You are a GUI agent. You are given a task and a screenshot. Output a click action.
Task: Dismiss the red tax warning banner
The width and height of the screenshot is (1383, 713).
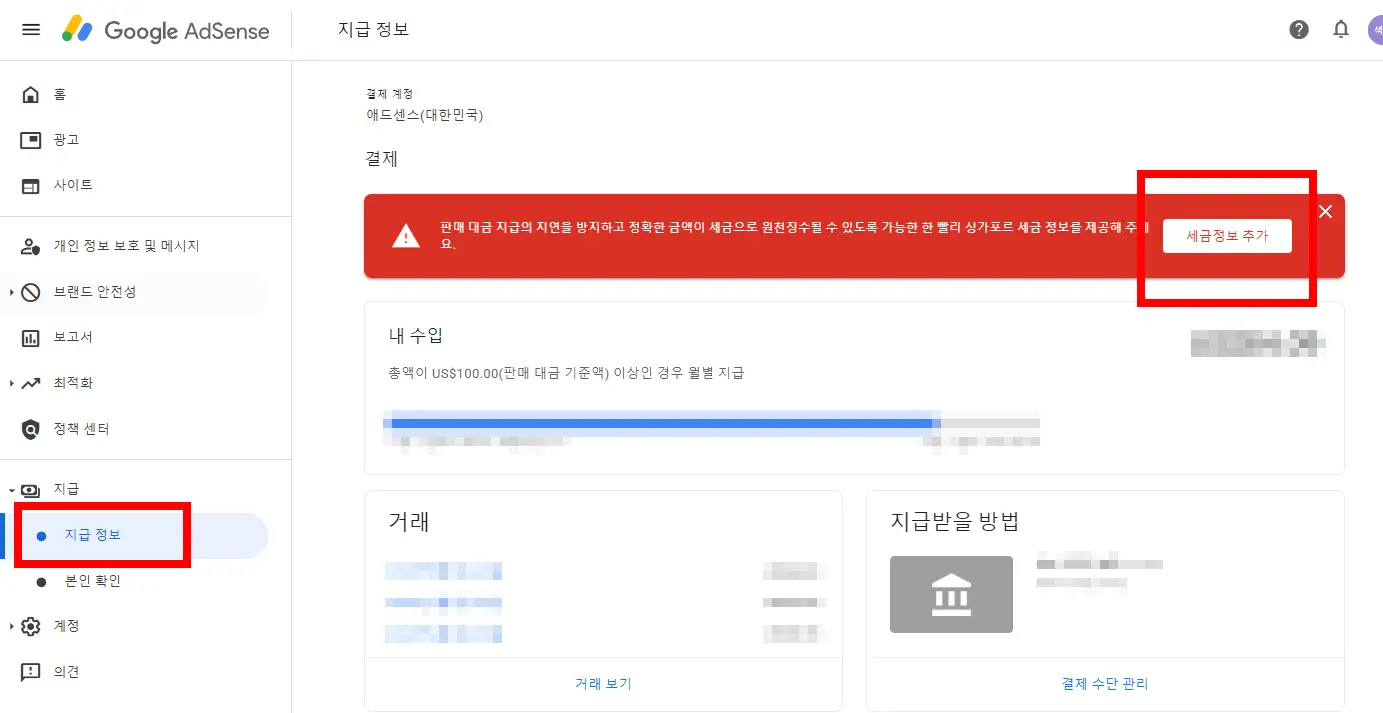pos(1325,211)
